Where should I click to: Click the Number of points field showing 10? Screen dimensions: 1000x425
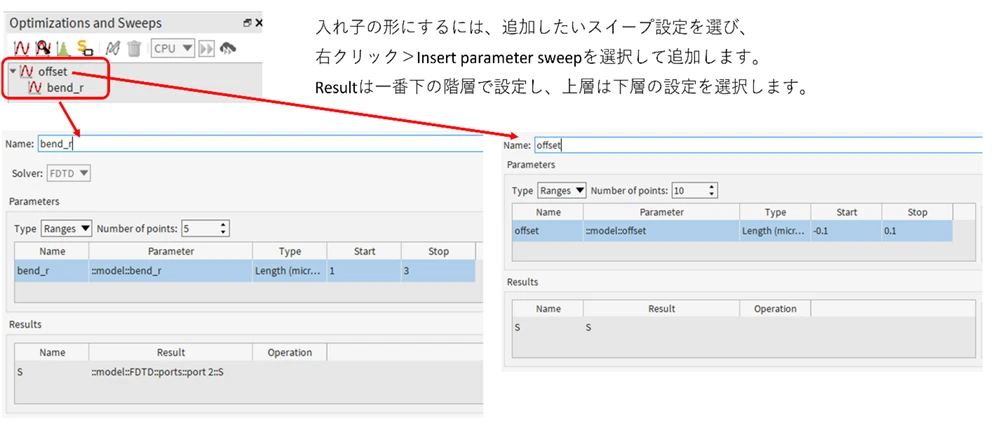click(691, 190)
